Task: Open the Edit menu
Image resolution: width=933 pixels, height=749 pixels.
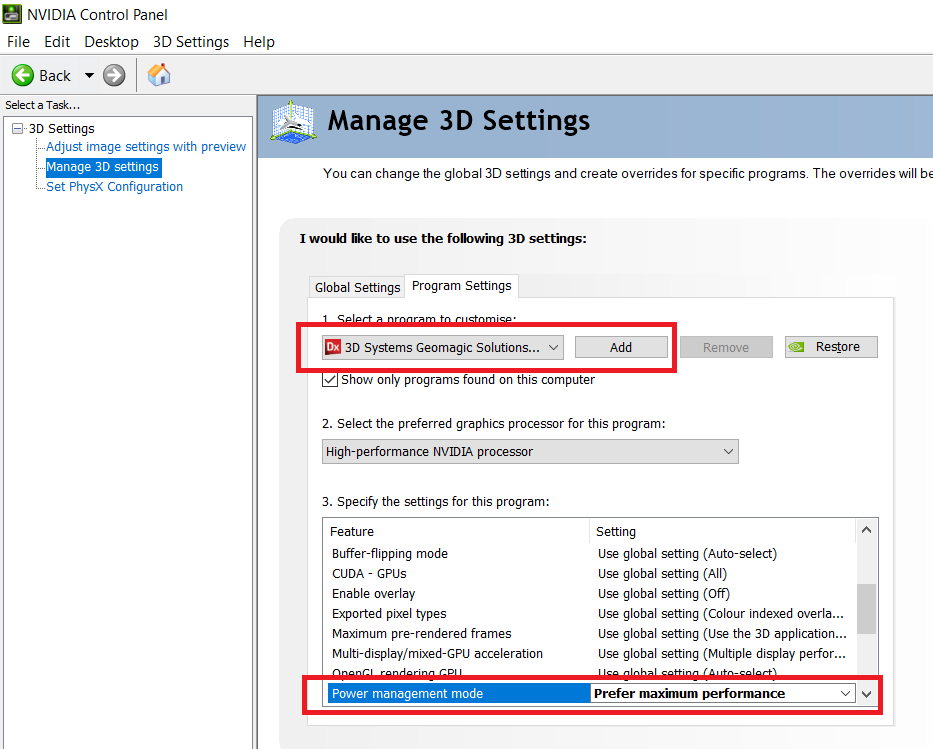Action: 57,42
